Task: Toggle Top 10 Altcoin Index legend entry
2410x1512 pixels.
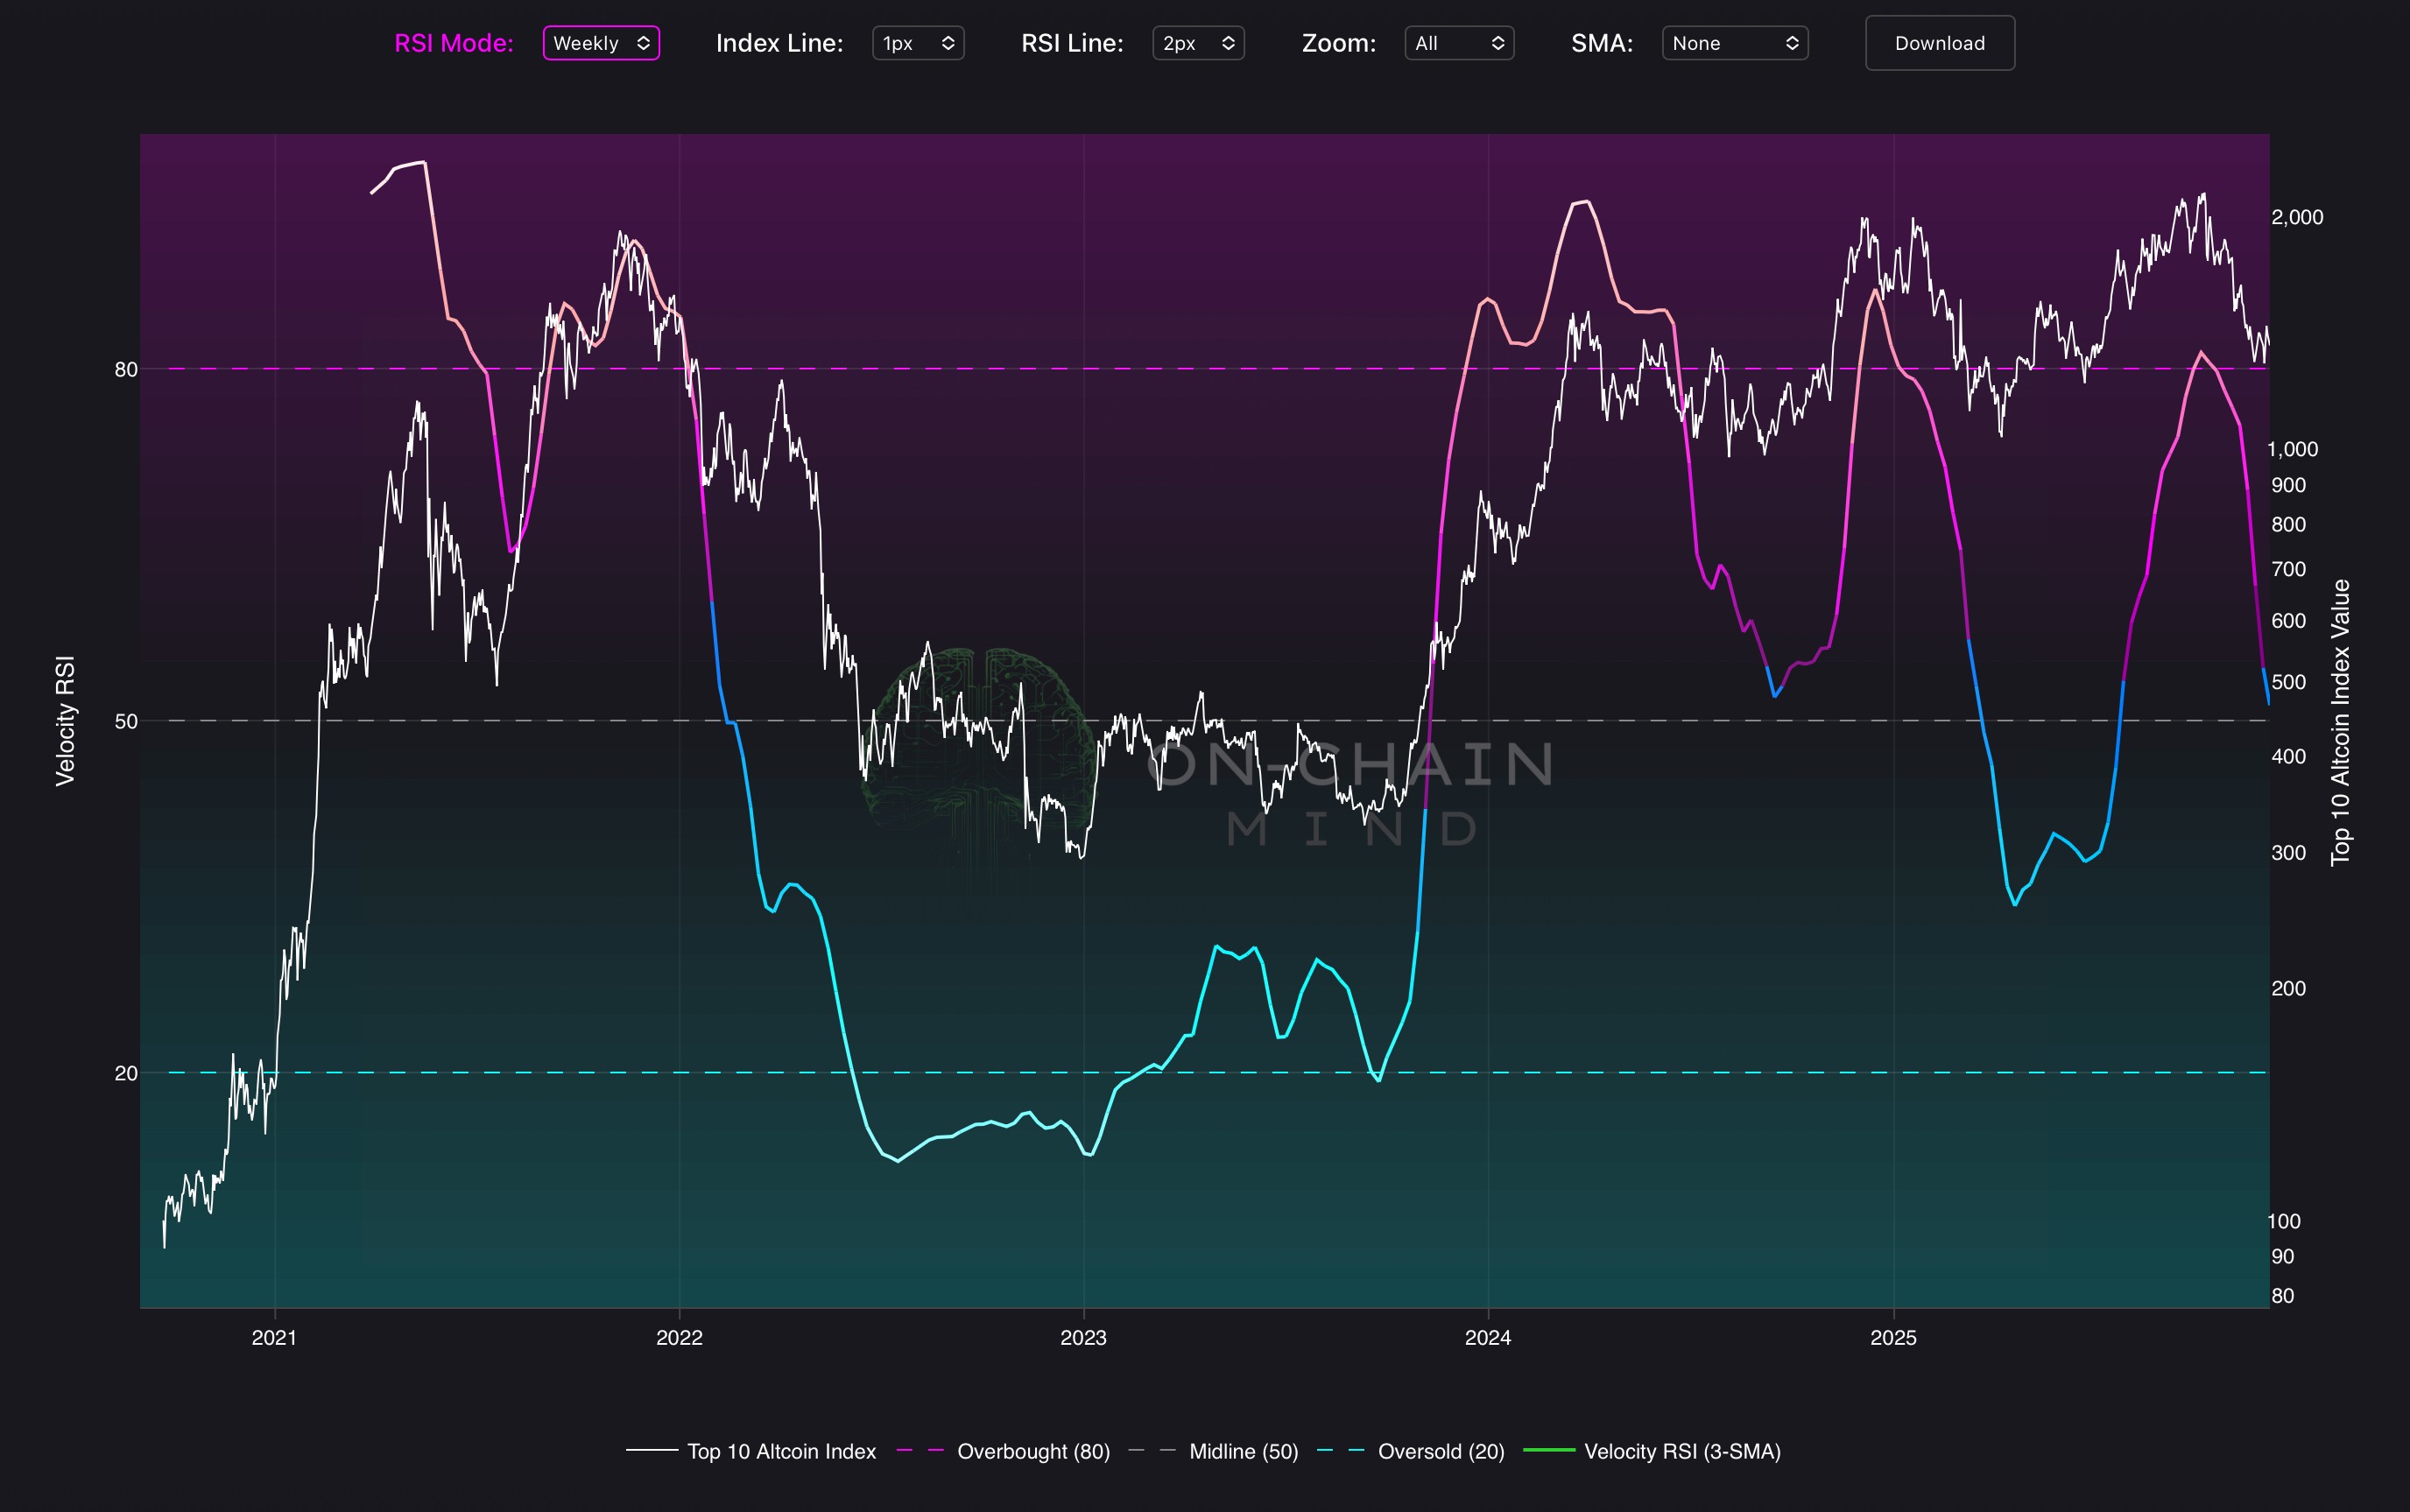Action: pos(781,1451)
